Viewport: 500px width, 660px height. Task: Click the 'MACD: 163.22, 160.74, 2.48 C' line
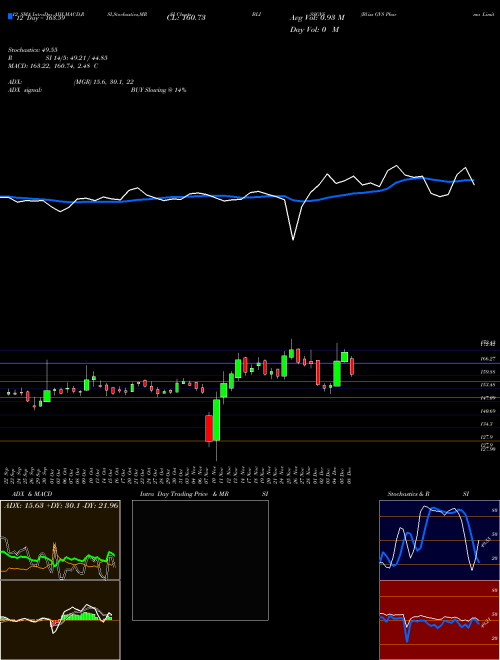tap(53, 66)
